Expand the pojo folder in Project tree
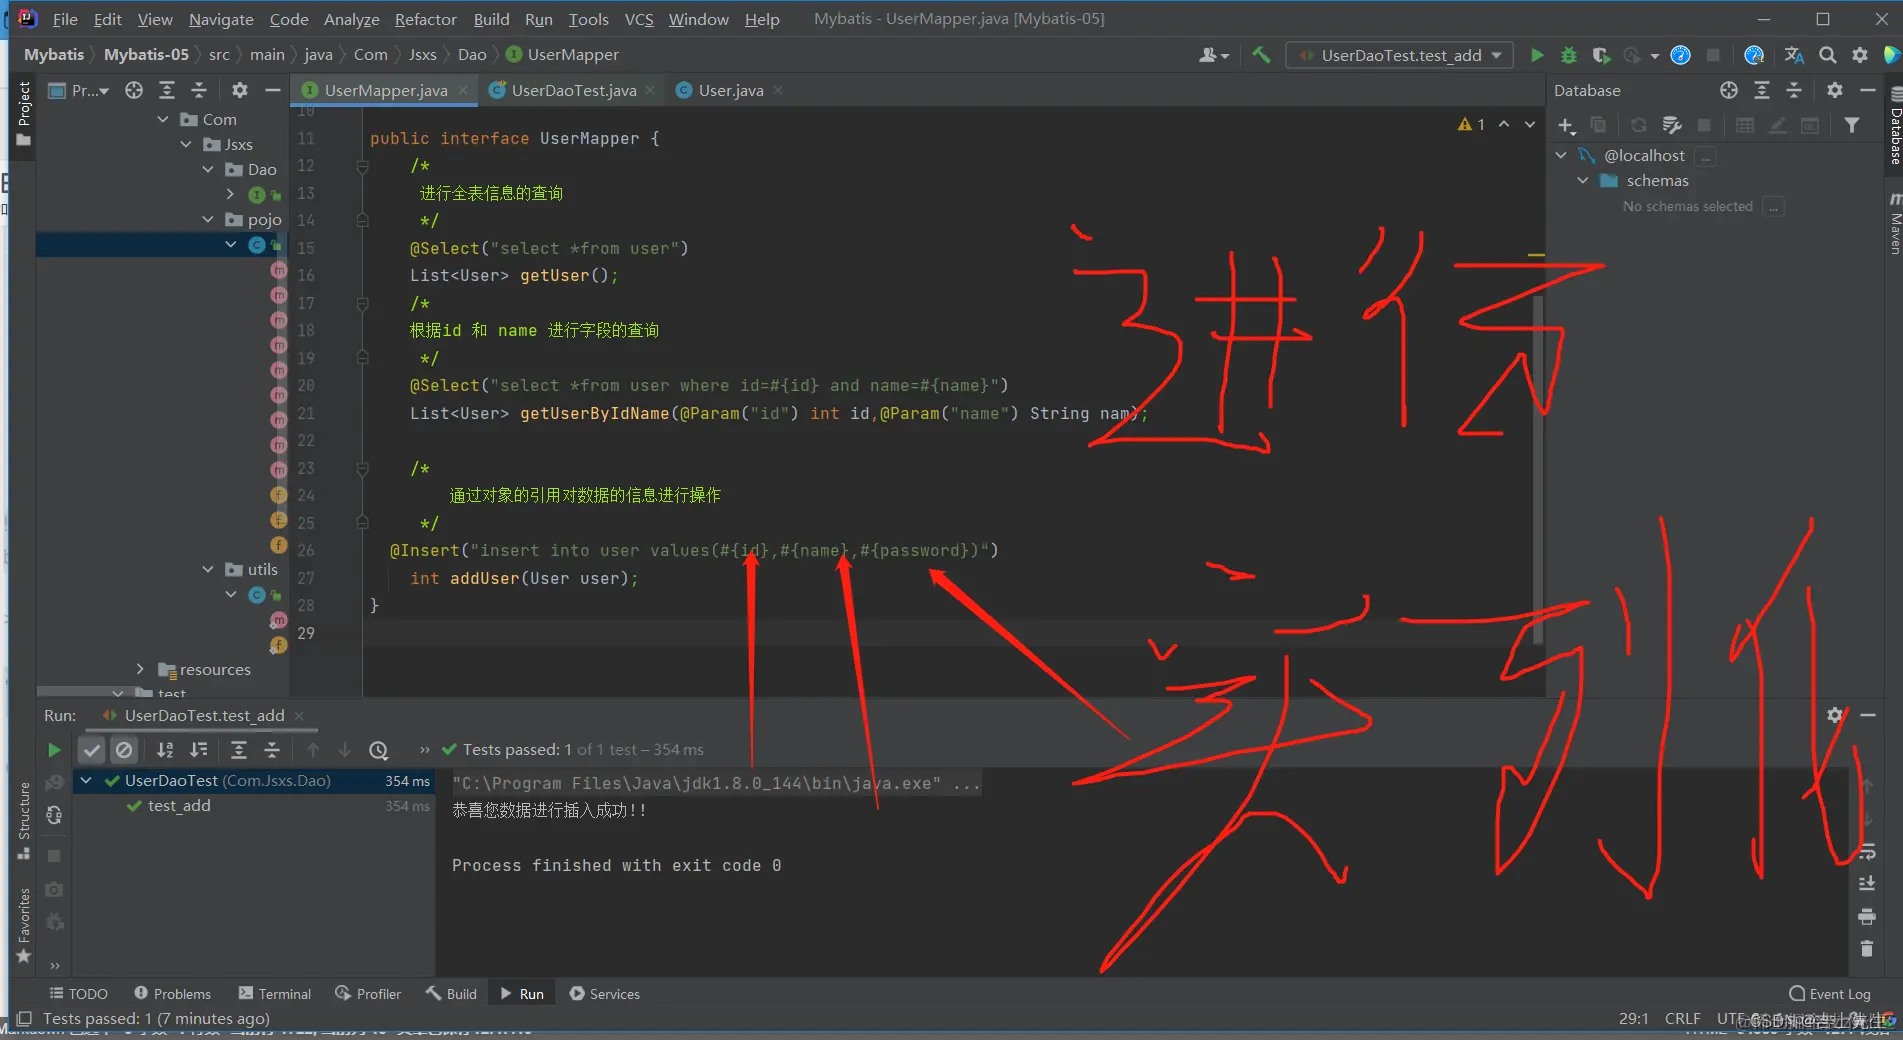1903x1040 pixels. (207, 219)
